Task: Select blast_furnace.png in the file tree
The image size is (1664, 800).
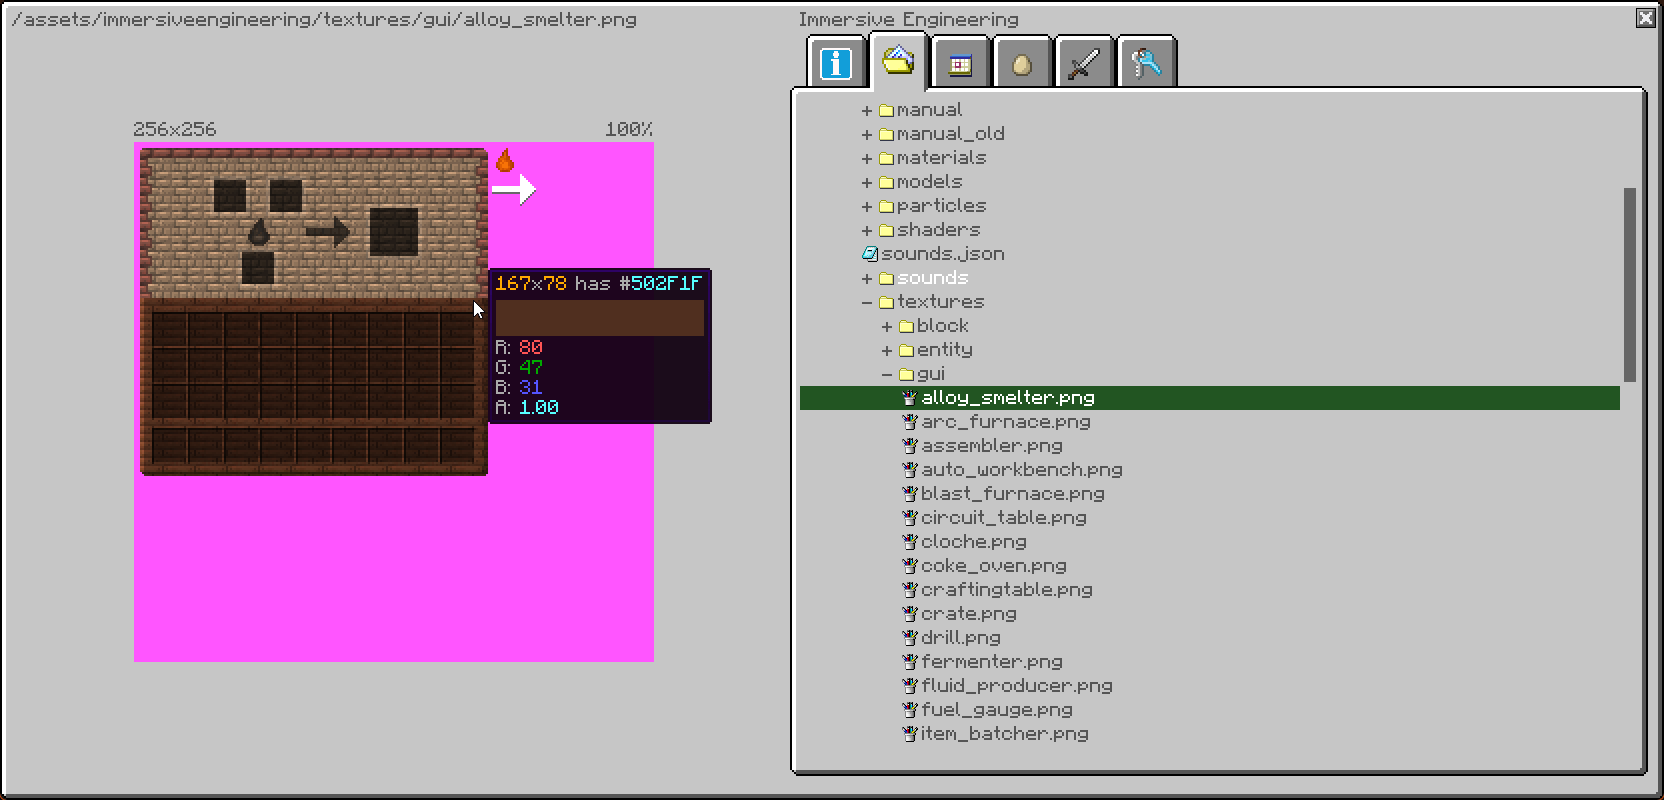Action: pyautogui.click(x=1012, y=494)
